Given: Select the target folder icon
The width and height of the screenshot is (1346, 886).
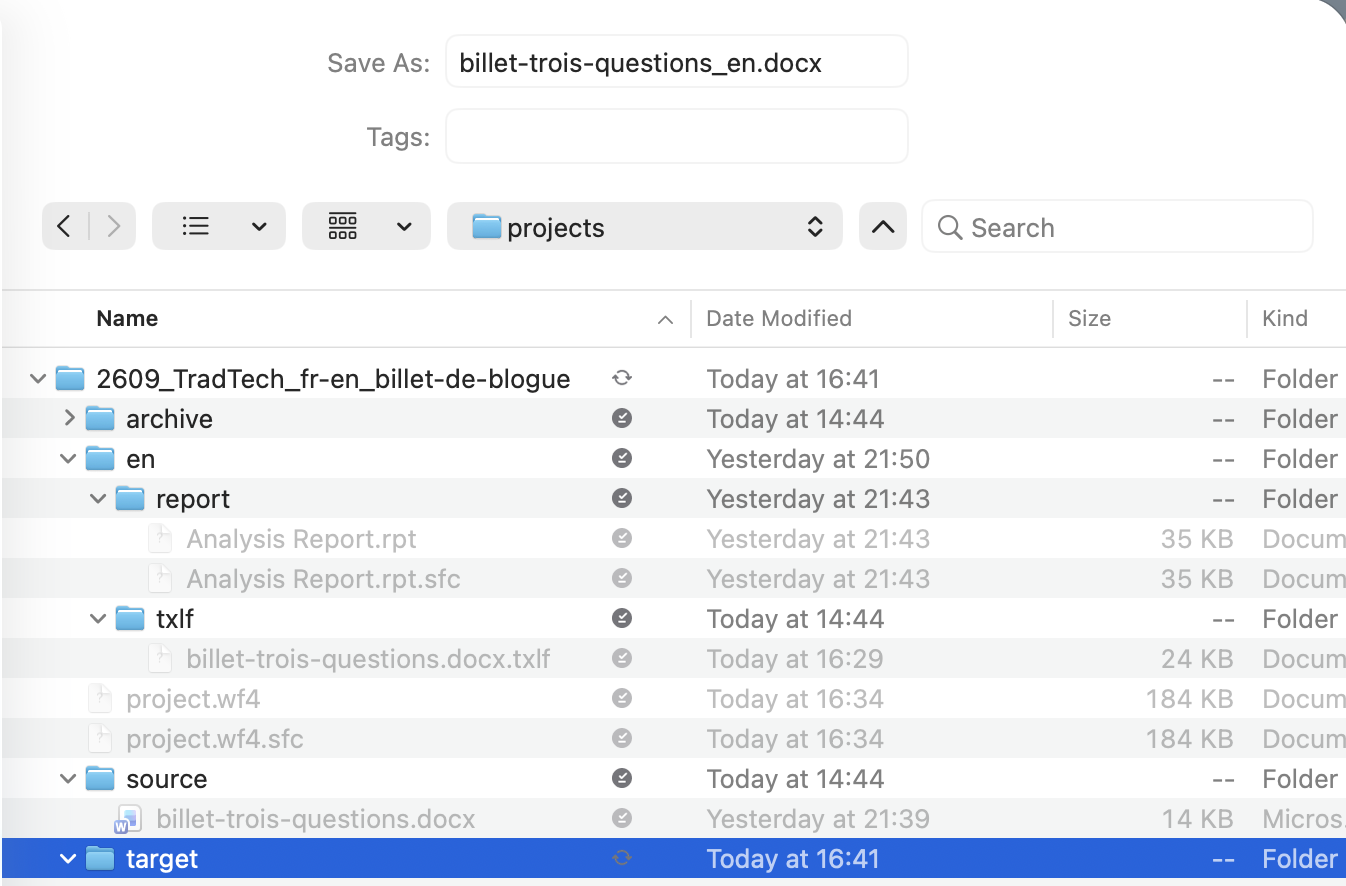Looking at the screenshot, I should click(100, 858).
